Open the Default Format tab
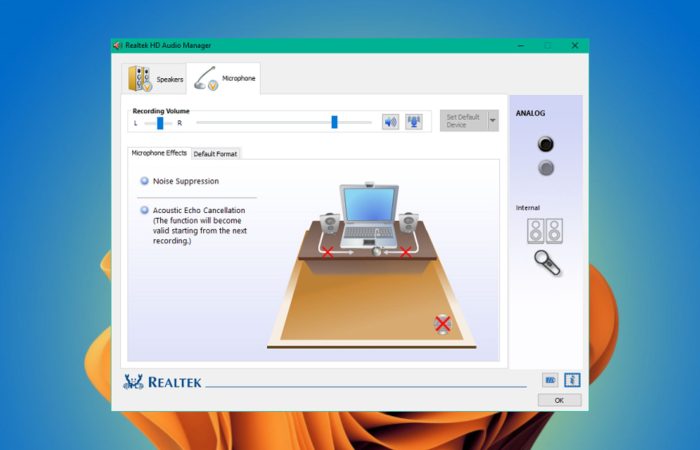Viewport: 700px width, 450px height. (x=215, y=154)
